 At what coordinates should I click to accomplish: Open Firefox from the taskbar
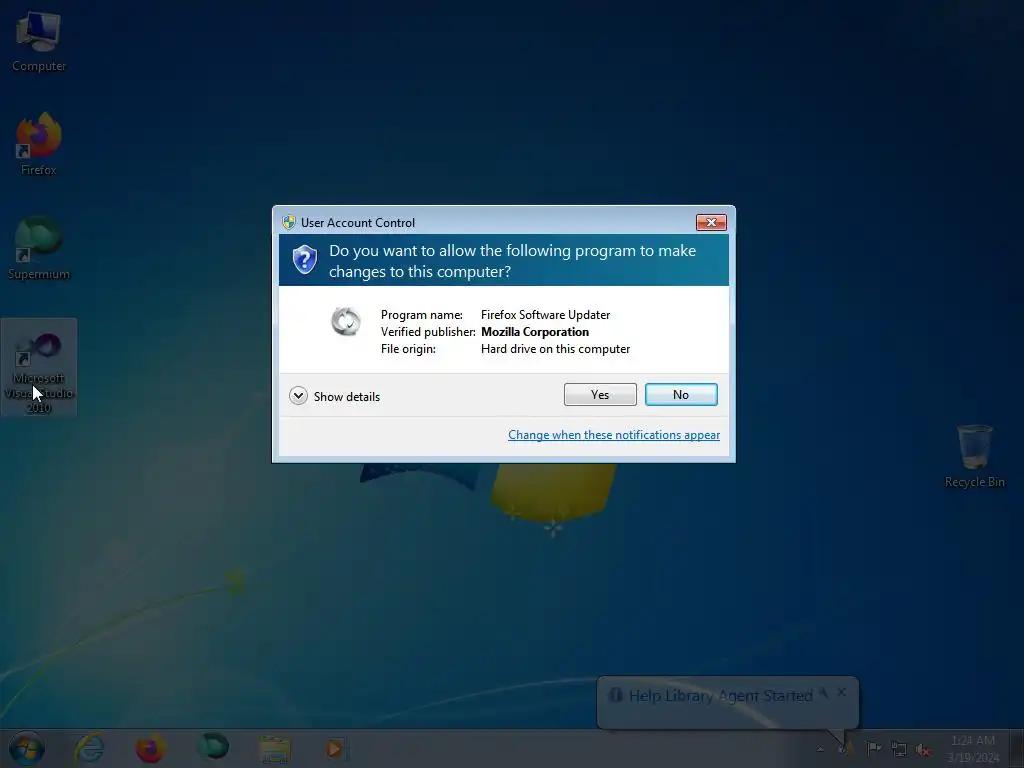150,748
